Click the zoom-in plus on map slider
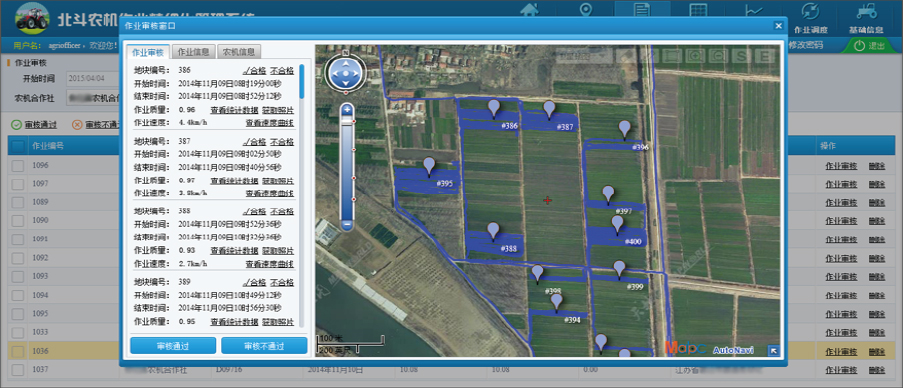 click(x=347, y=109)
